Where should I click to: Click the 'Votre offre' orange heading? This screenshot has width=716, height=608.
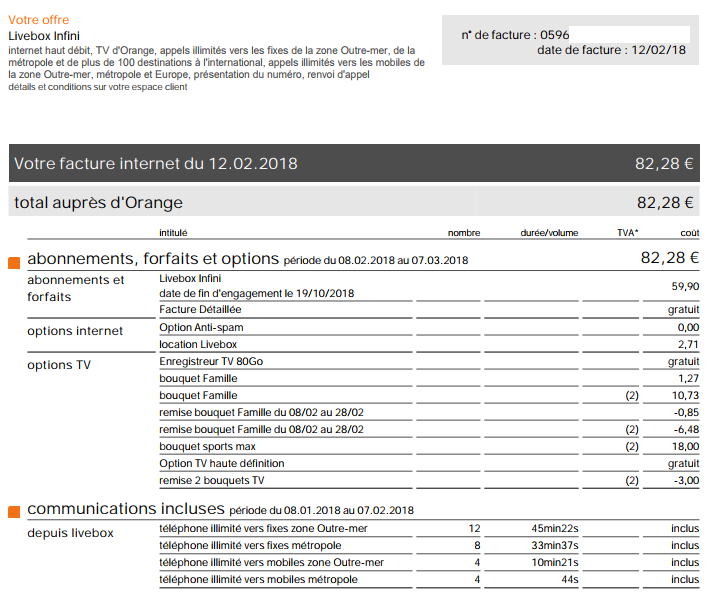coord(38,20)
